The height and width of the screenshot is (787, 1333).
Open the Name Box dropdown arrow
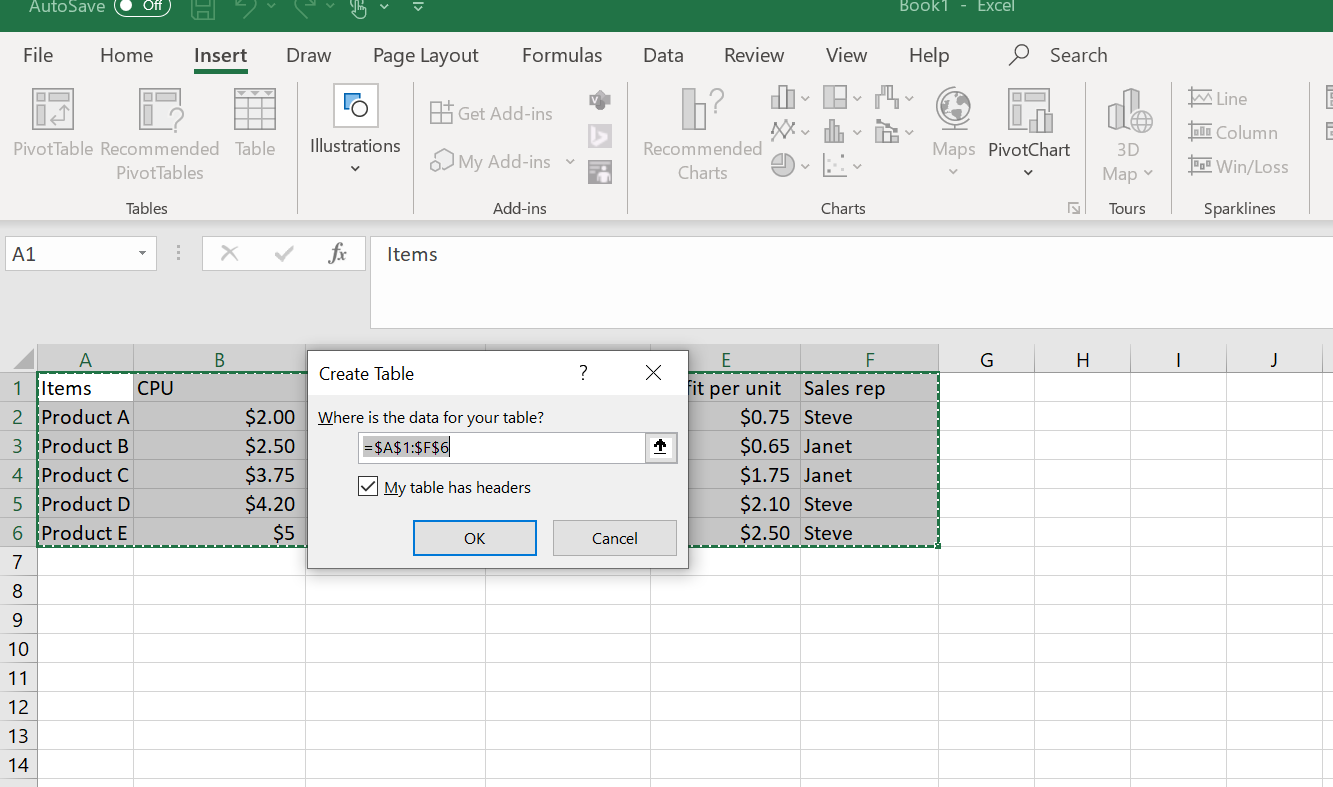(x=142, y=254)
